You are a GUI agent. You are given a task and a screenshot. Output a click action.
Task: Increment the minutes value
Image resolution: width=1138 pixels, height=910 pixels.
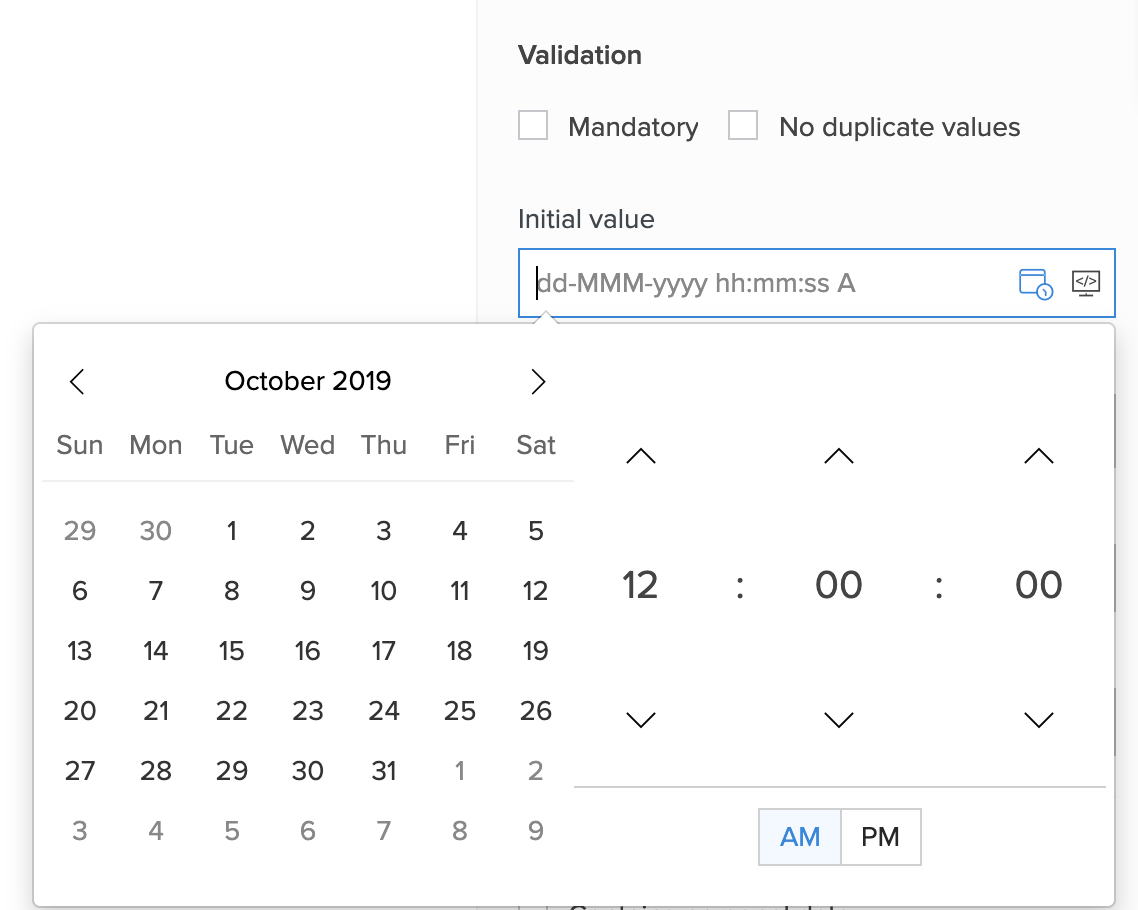pos(838,456)
